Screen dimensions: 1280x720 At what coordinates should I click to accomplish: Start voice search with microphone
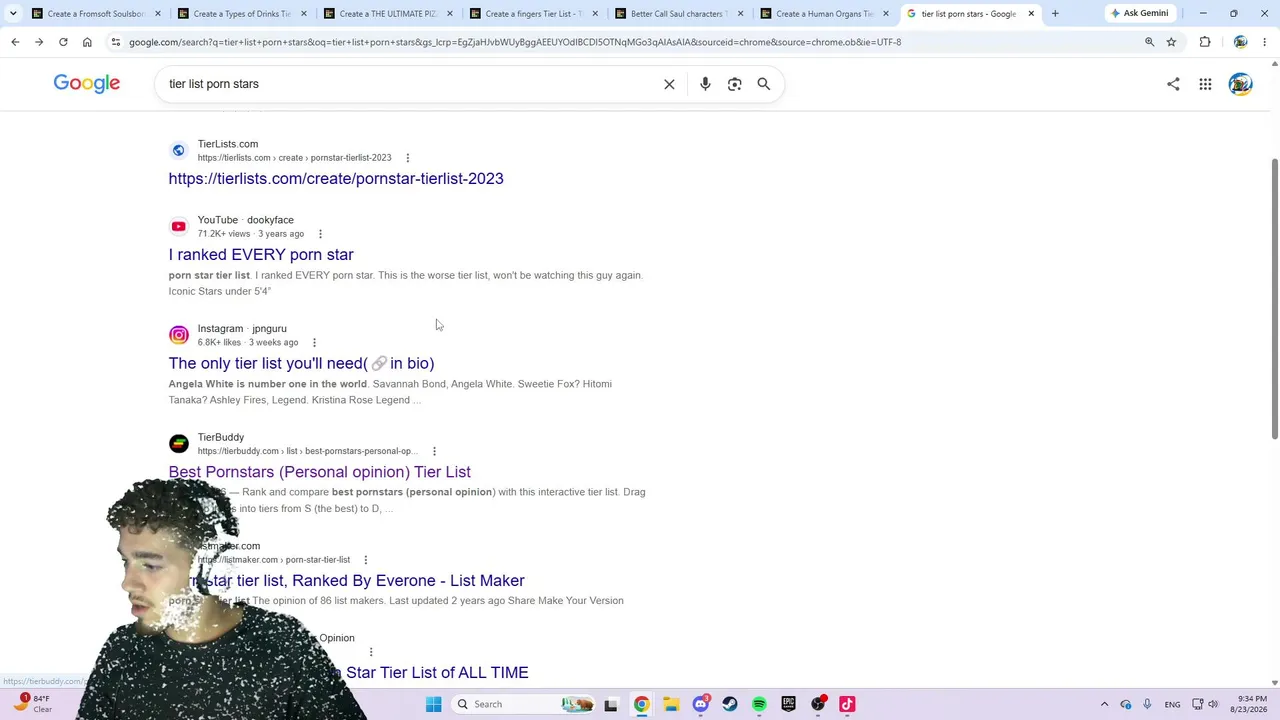(x=705, y=84)
